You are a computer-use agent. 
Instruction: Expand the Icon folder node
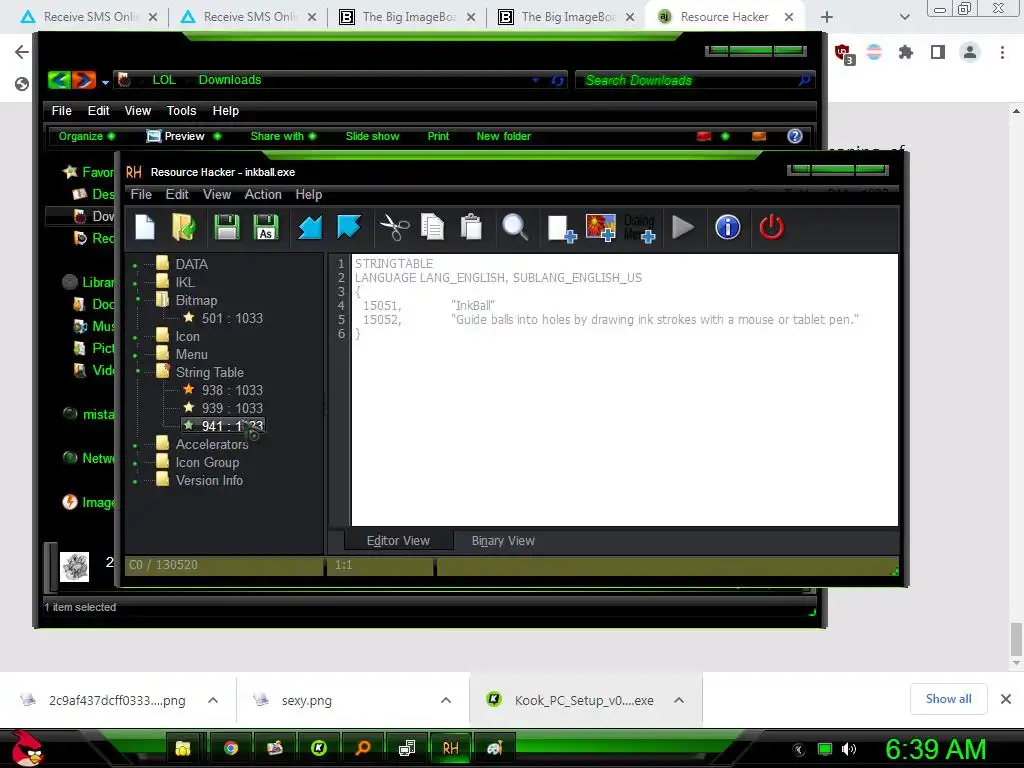pos(135,338)
